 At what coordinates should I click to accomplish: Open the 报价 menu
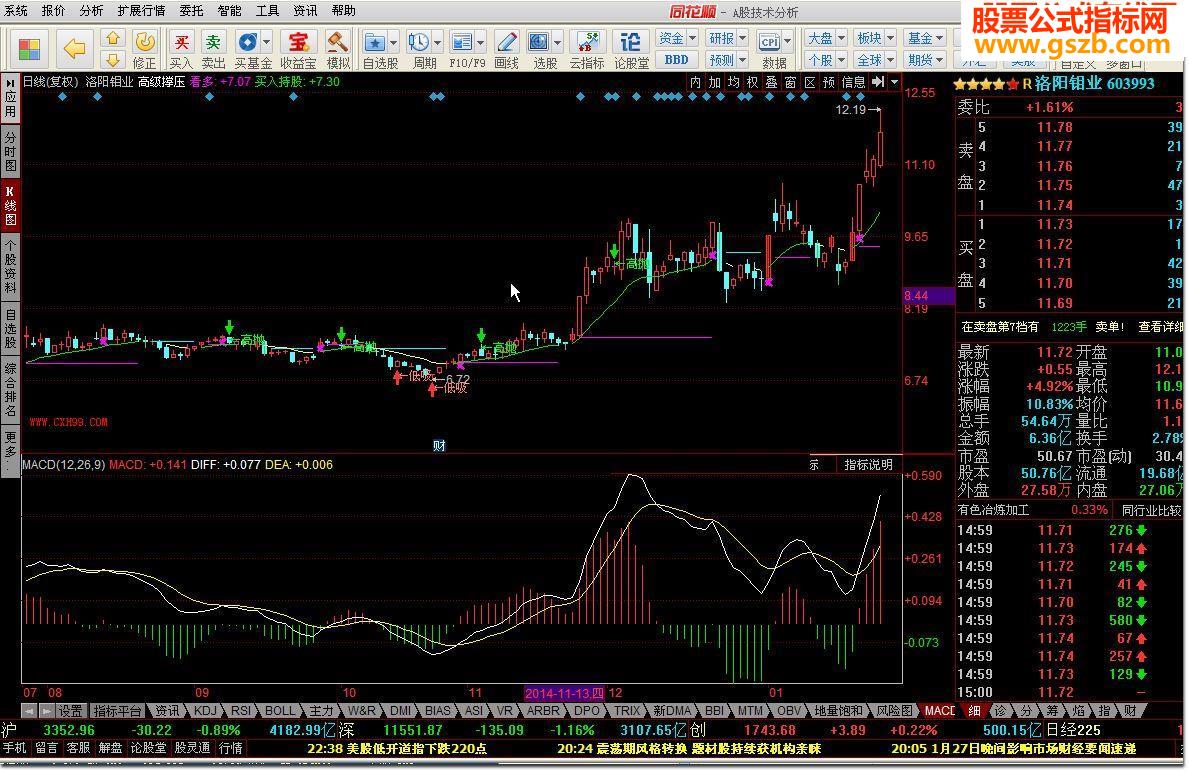(53, 11)
